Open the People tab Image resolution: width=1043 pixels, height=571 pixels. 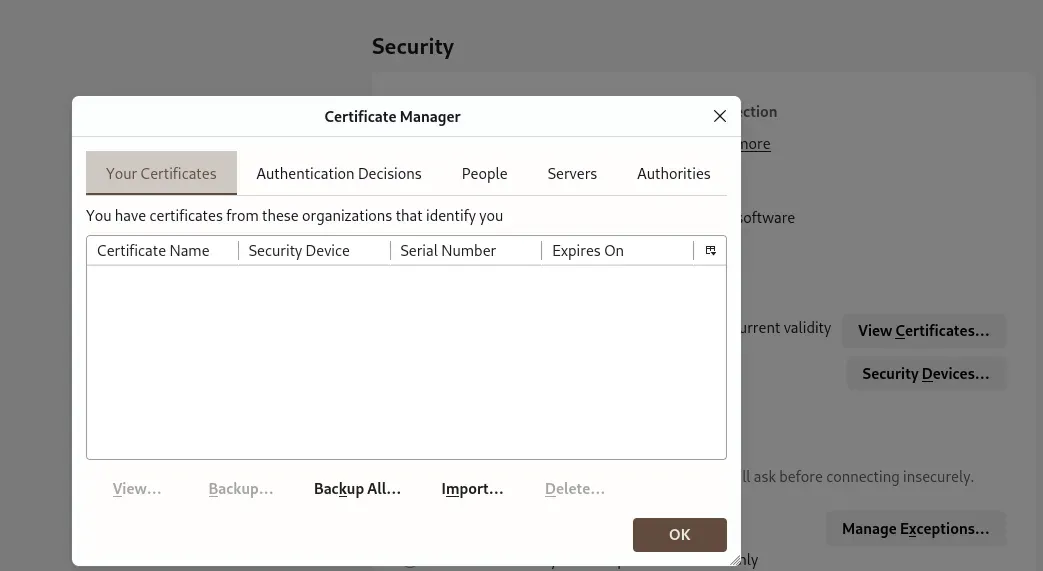(484, 173)
